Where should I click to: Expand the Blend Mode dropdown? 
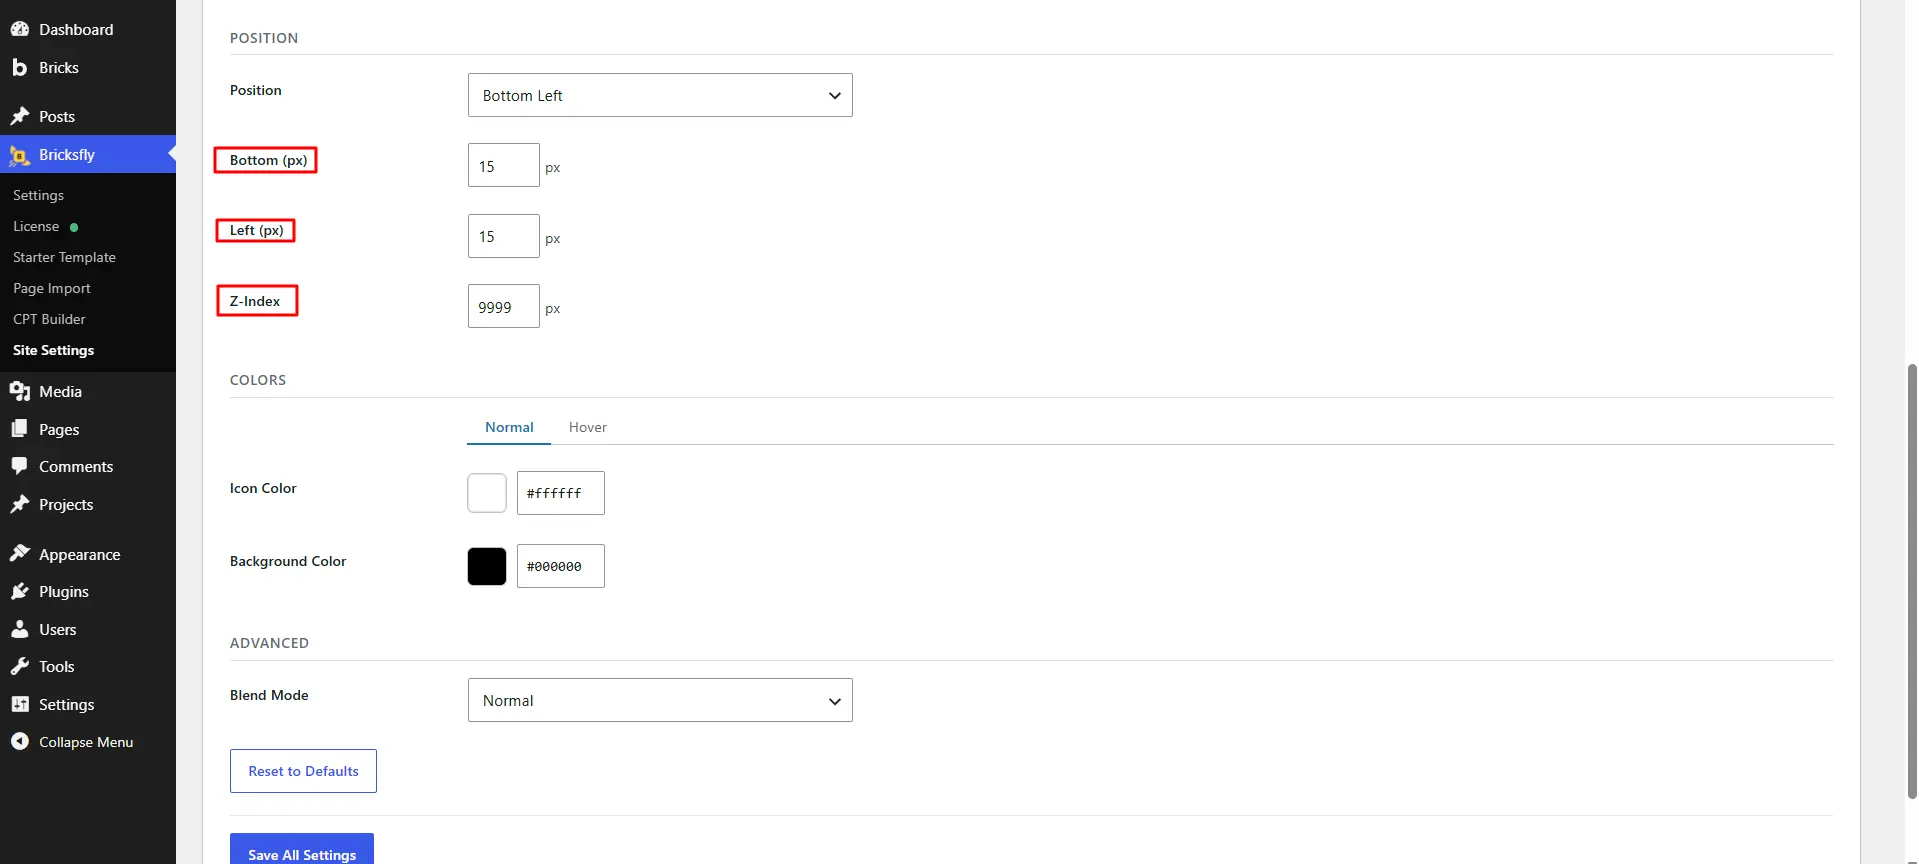660,700
